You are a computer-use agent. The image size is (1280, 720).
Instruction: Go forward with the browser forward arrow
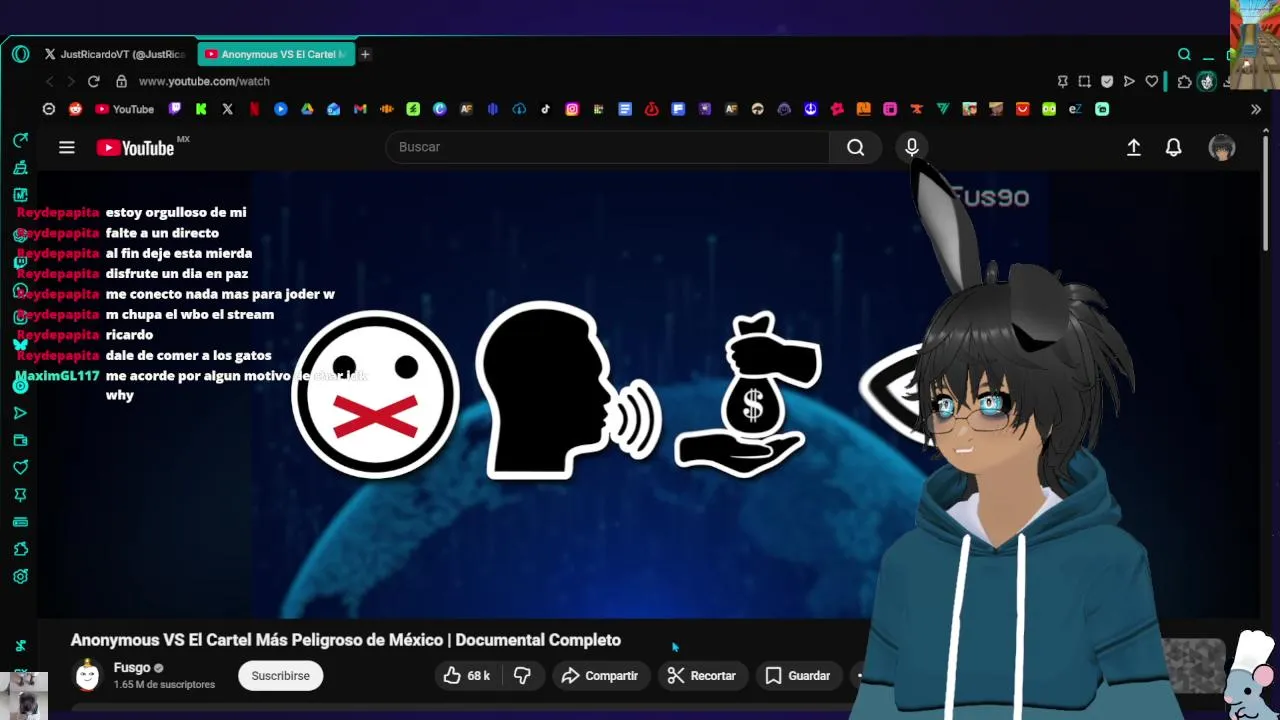pyautogui.click(x=71, y=81)
